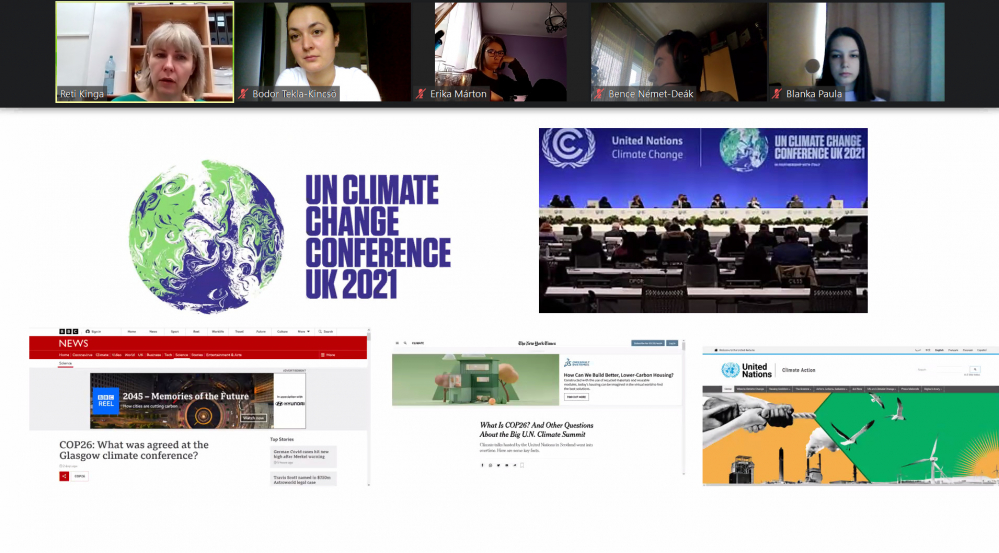Click muted microphone icon beside Bodor Tekla-Kincső
Screen dimensions: 999x553
pos(243,94)
